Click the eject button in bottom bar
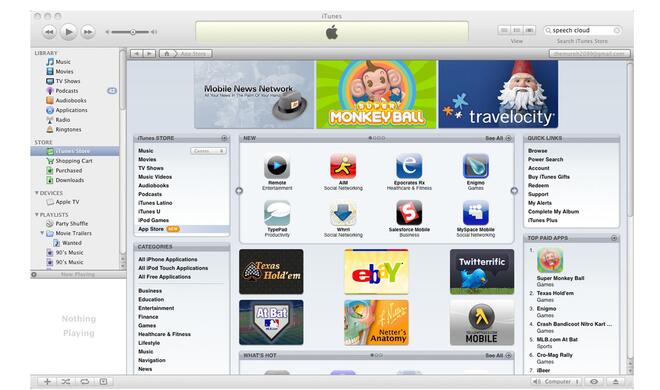 pyautogui.click(x=615, y=382)
